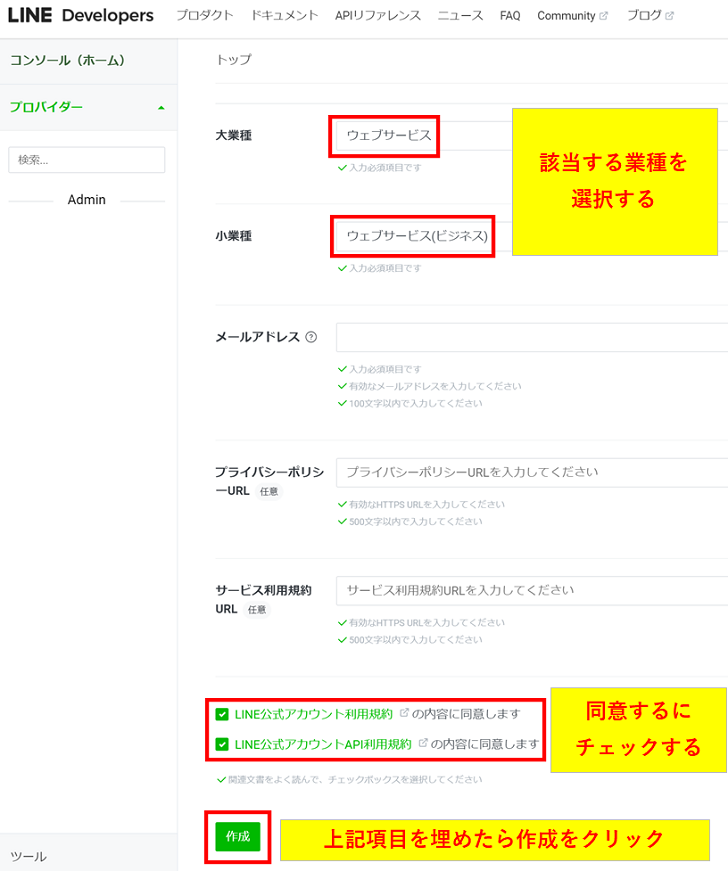
Task: Open the ツール sidebar section
Action: [28, 856]
